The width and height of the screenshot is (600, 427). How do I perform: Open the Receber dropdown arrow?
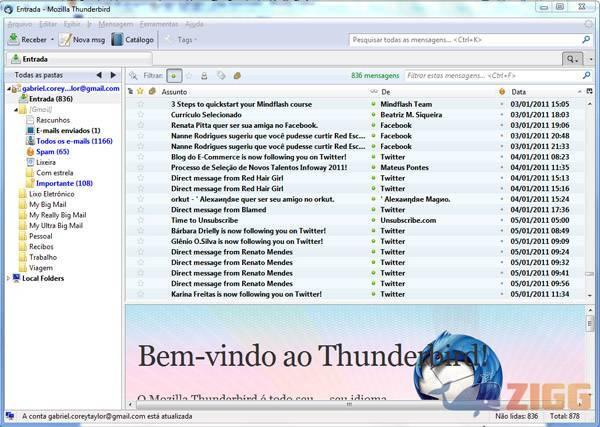(x=52, y=40)
